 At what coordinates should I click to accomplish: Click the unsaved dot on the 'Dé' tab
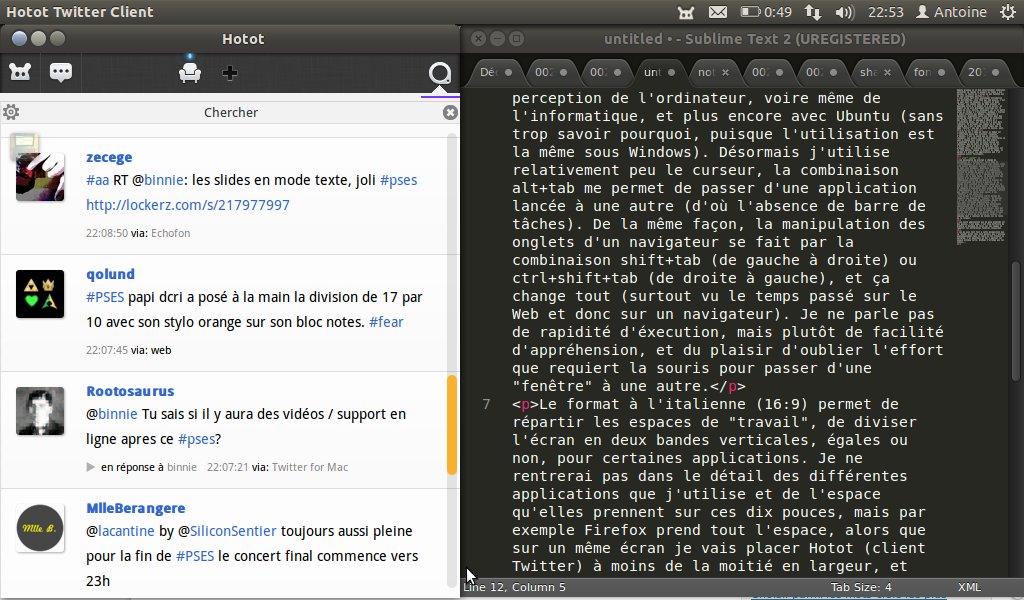[x=508, y=72]
